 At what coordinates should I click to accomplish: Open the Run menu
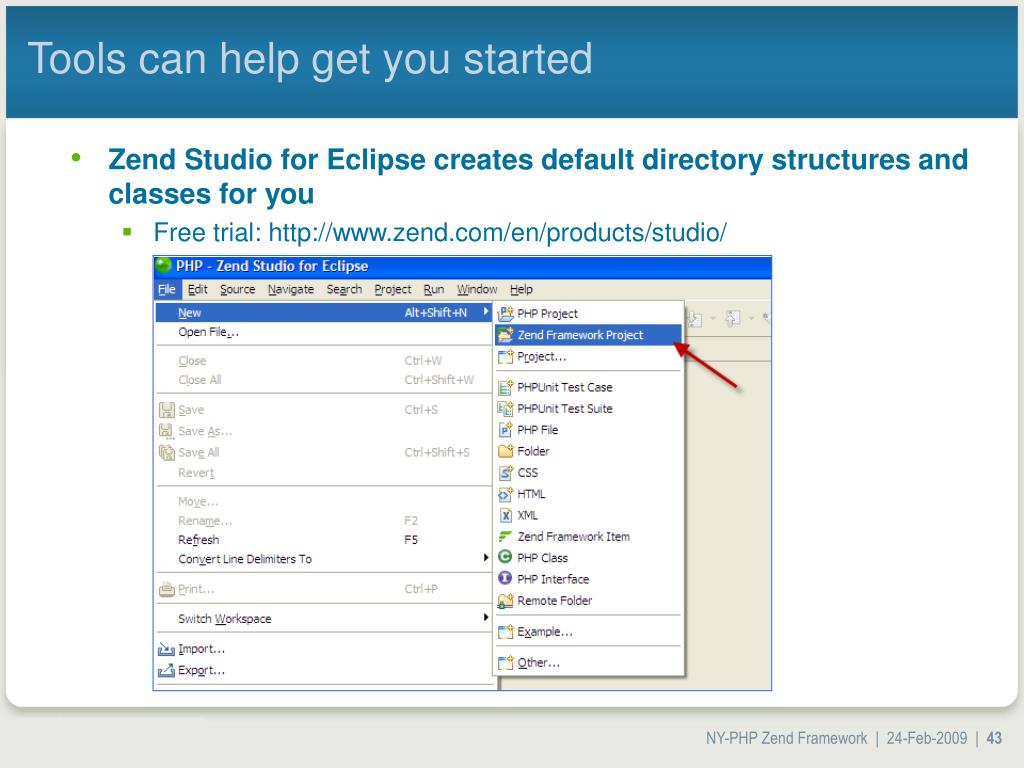click(434, 289)
